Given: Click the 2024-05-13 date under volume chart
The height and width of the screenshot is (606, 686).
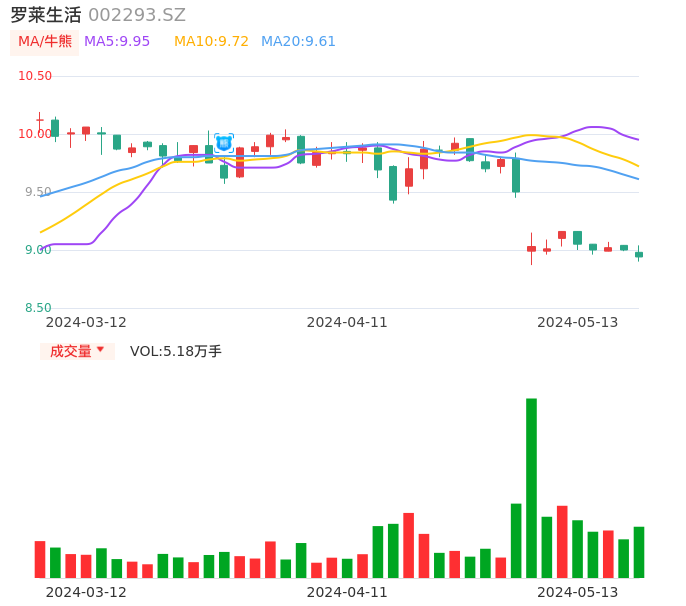Looking at the screenshot, I should pyautogui.click(x=578, y=592).
